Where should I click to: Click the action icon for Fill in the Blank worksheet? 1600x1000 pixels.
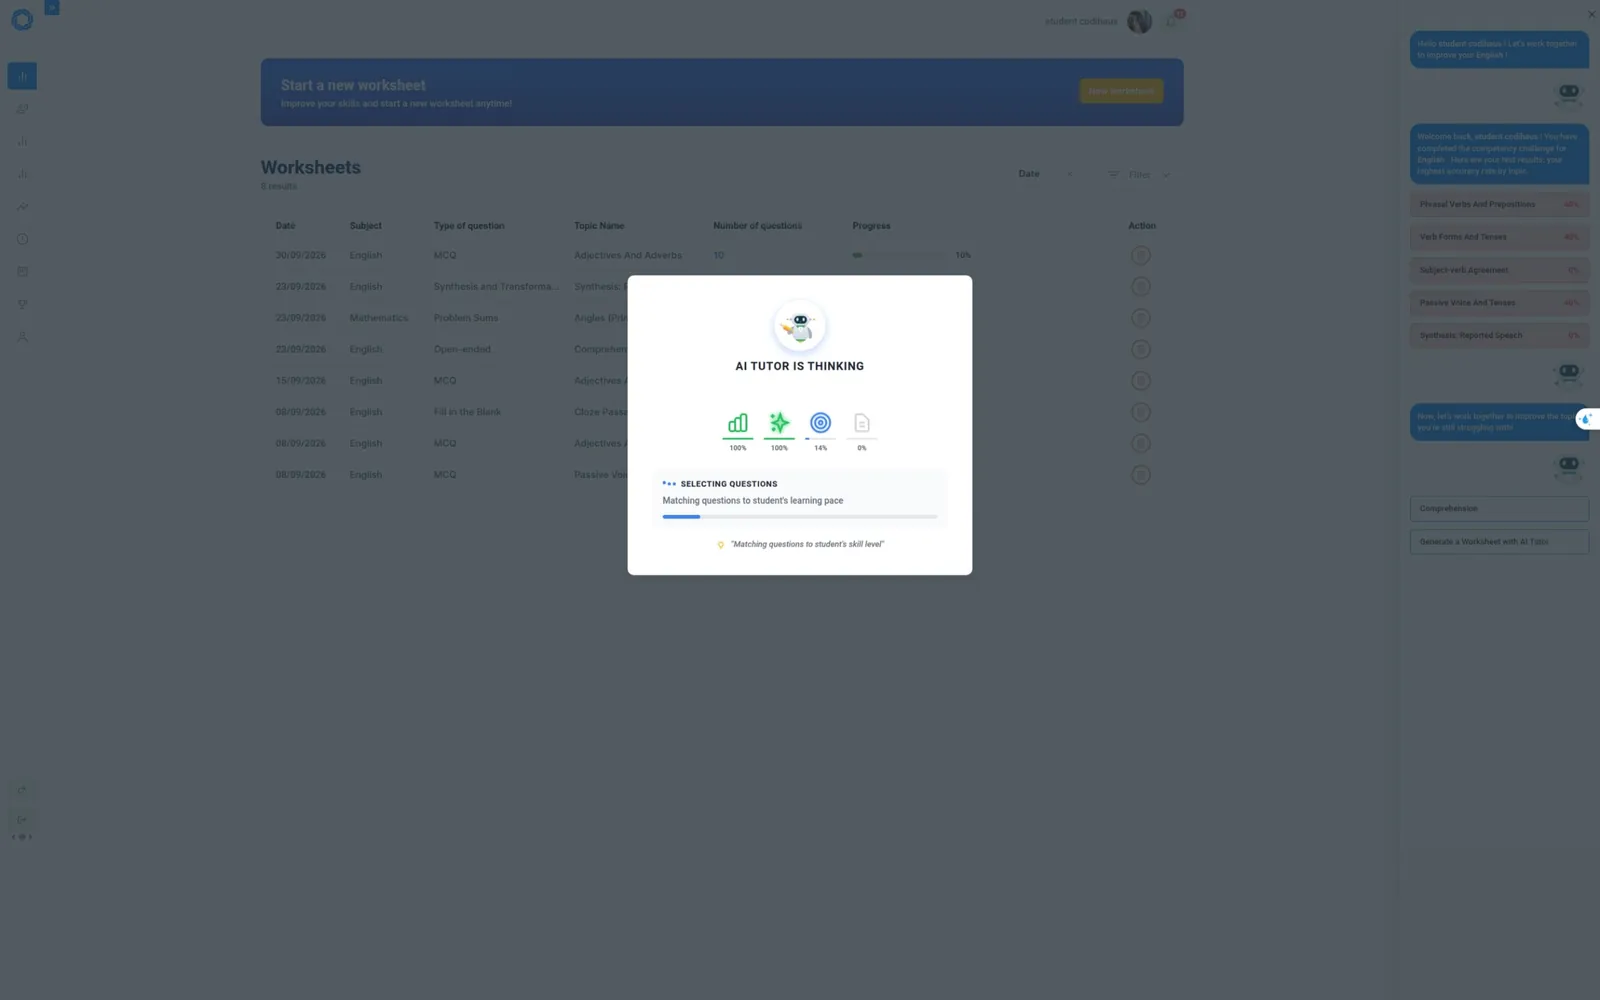pyautogui.click(x=1140, y=412)
